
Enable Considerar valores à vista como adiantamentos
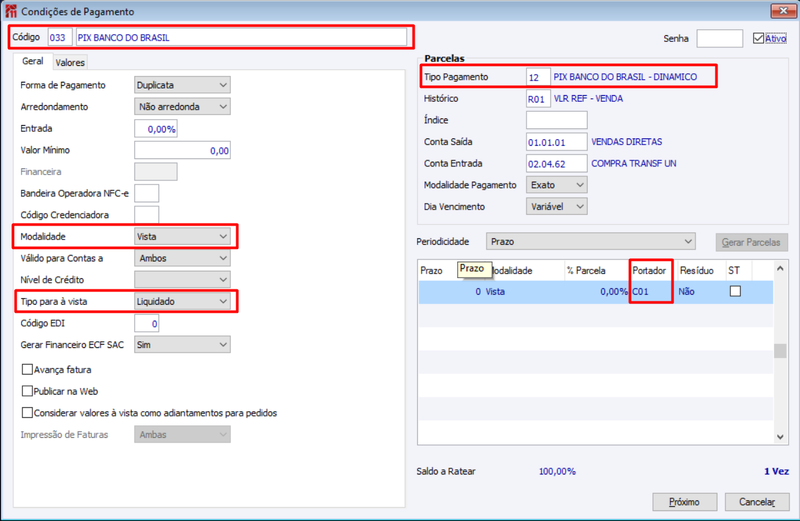tap(27, 413)
